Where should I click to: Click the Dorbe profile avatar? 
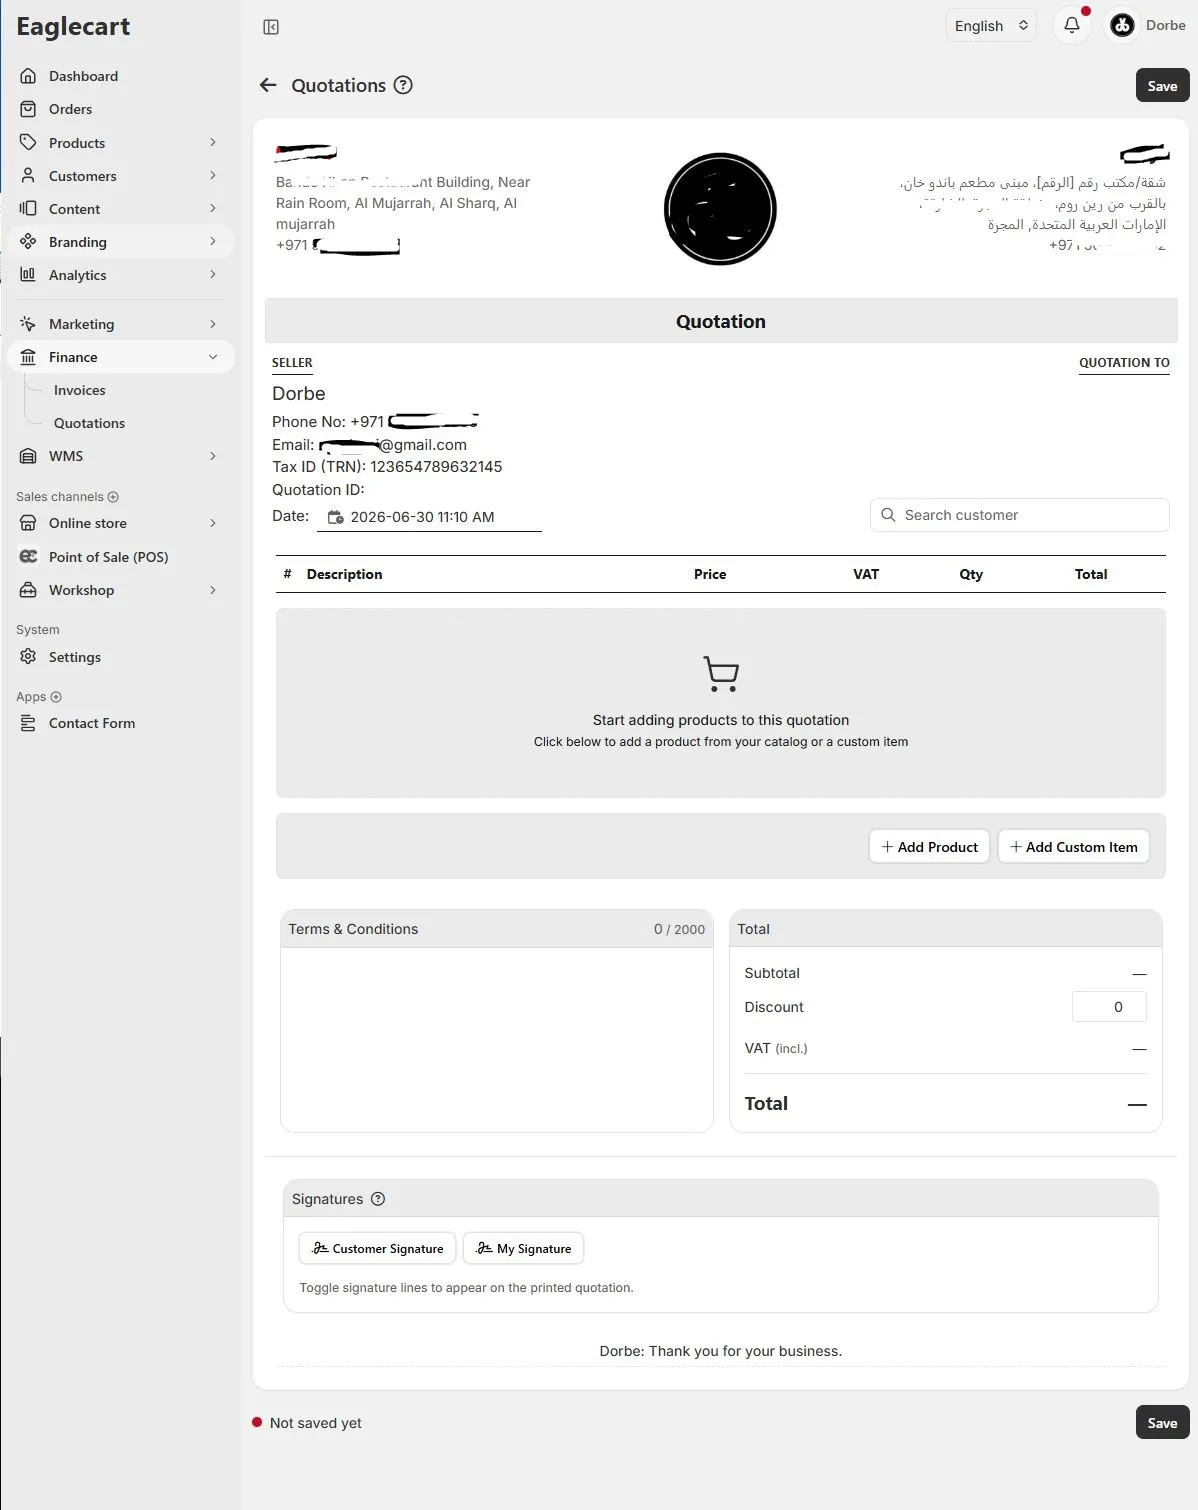coord(1122,25)
